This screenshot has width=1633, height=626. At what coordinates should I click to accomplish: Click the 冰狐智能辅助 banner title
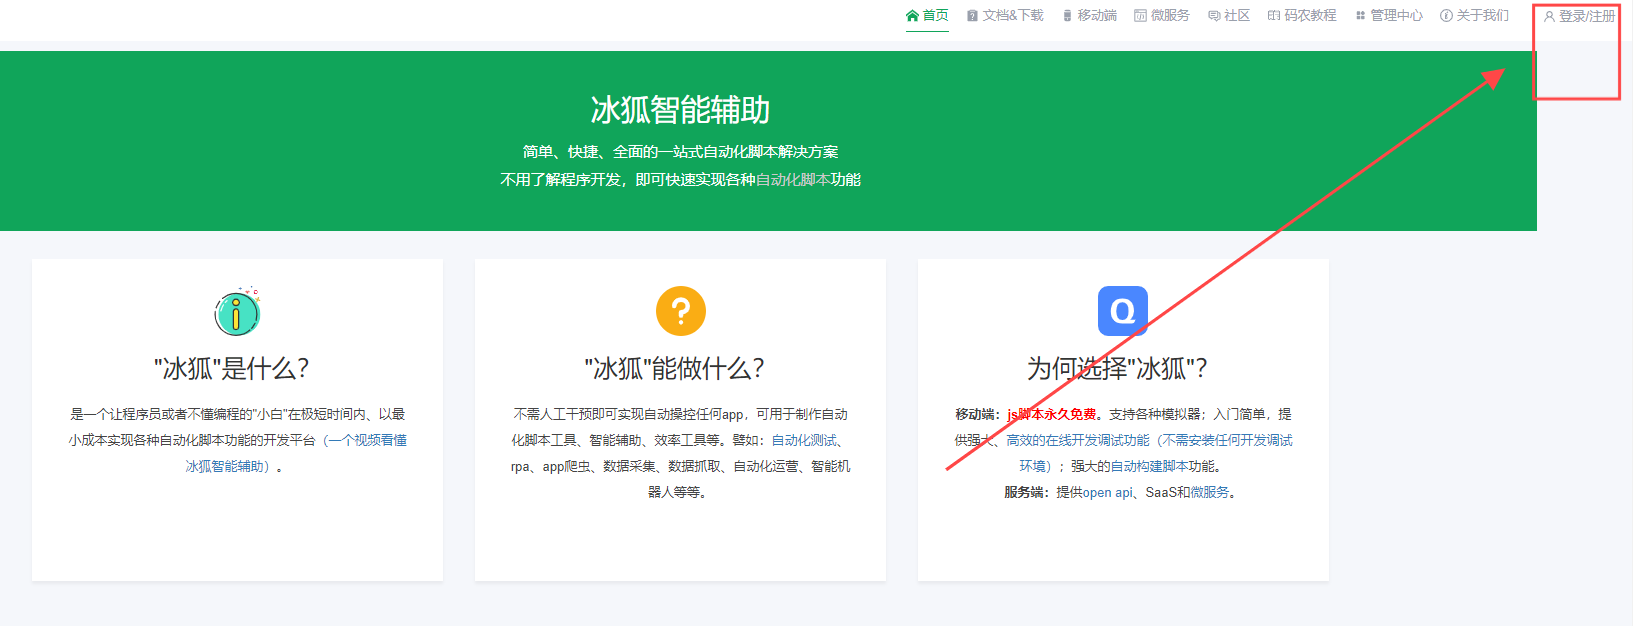pos(680,110)
